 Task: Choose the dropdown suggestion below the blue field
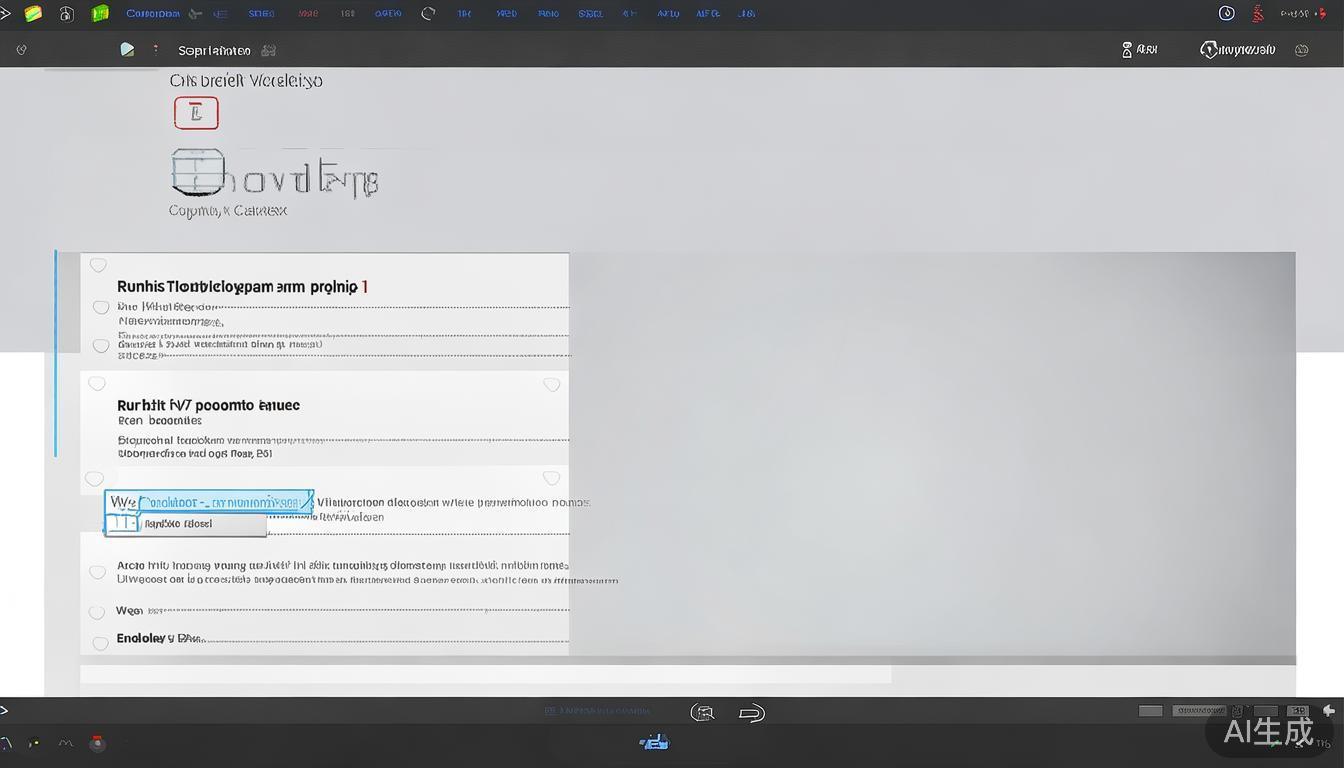click(186, 524)
